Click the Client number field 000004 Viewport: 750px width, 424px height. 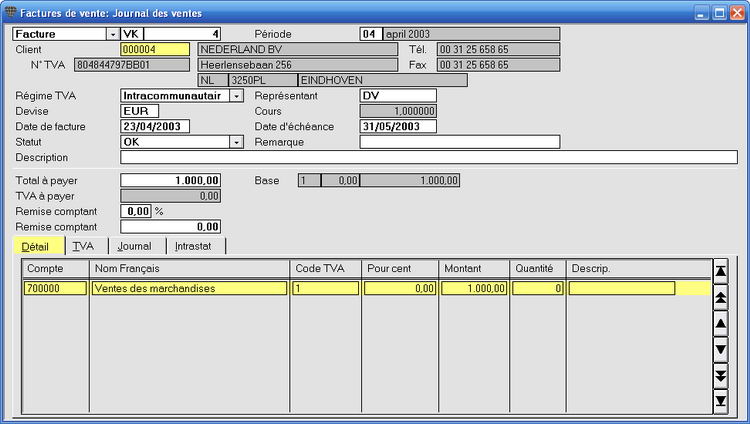[x=154, y=49]
